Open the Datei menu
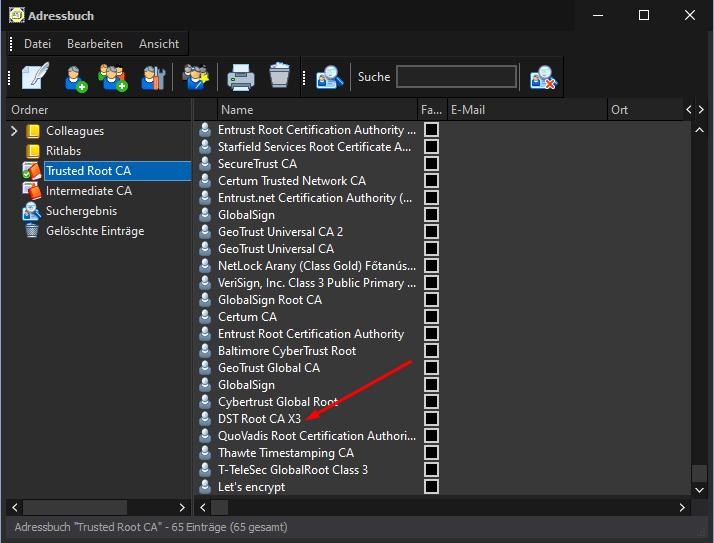Screen dimensions: 714x543 click(x=37, y=44)
